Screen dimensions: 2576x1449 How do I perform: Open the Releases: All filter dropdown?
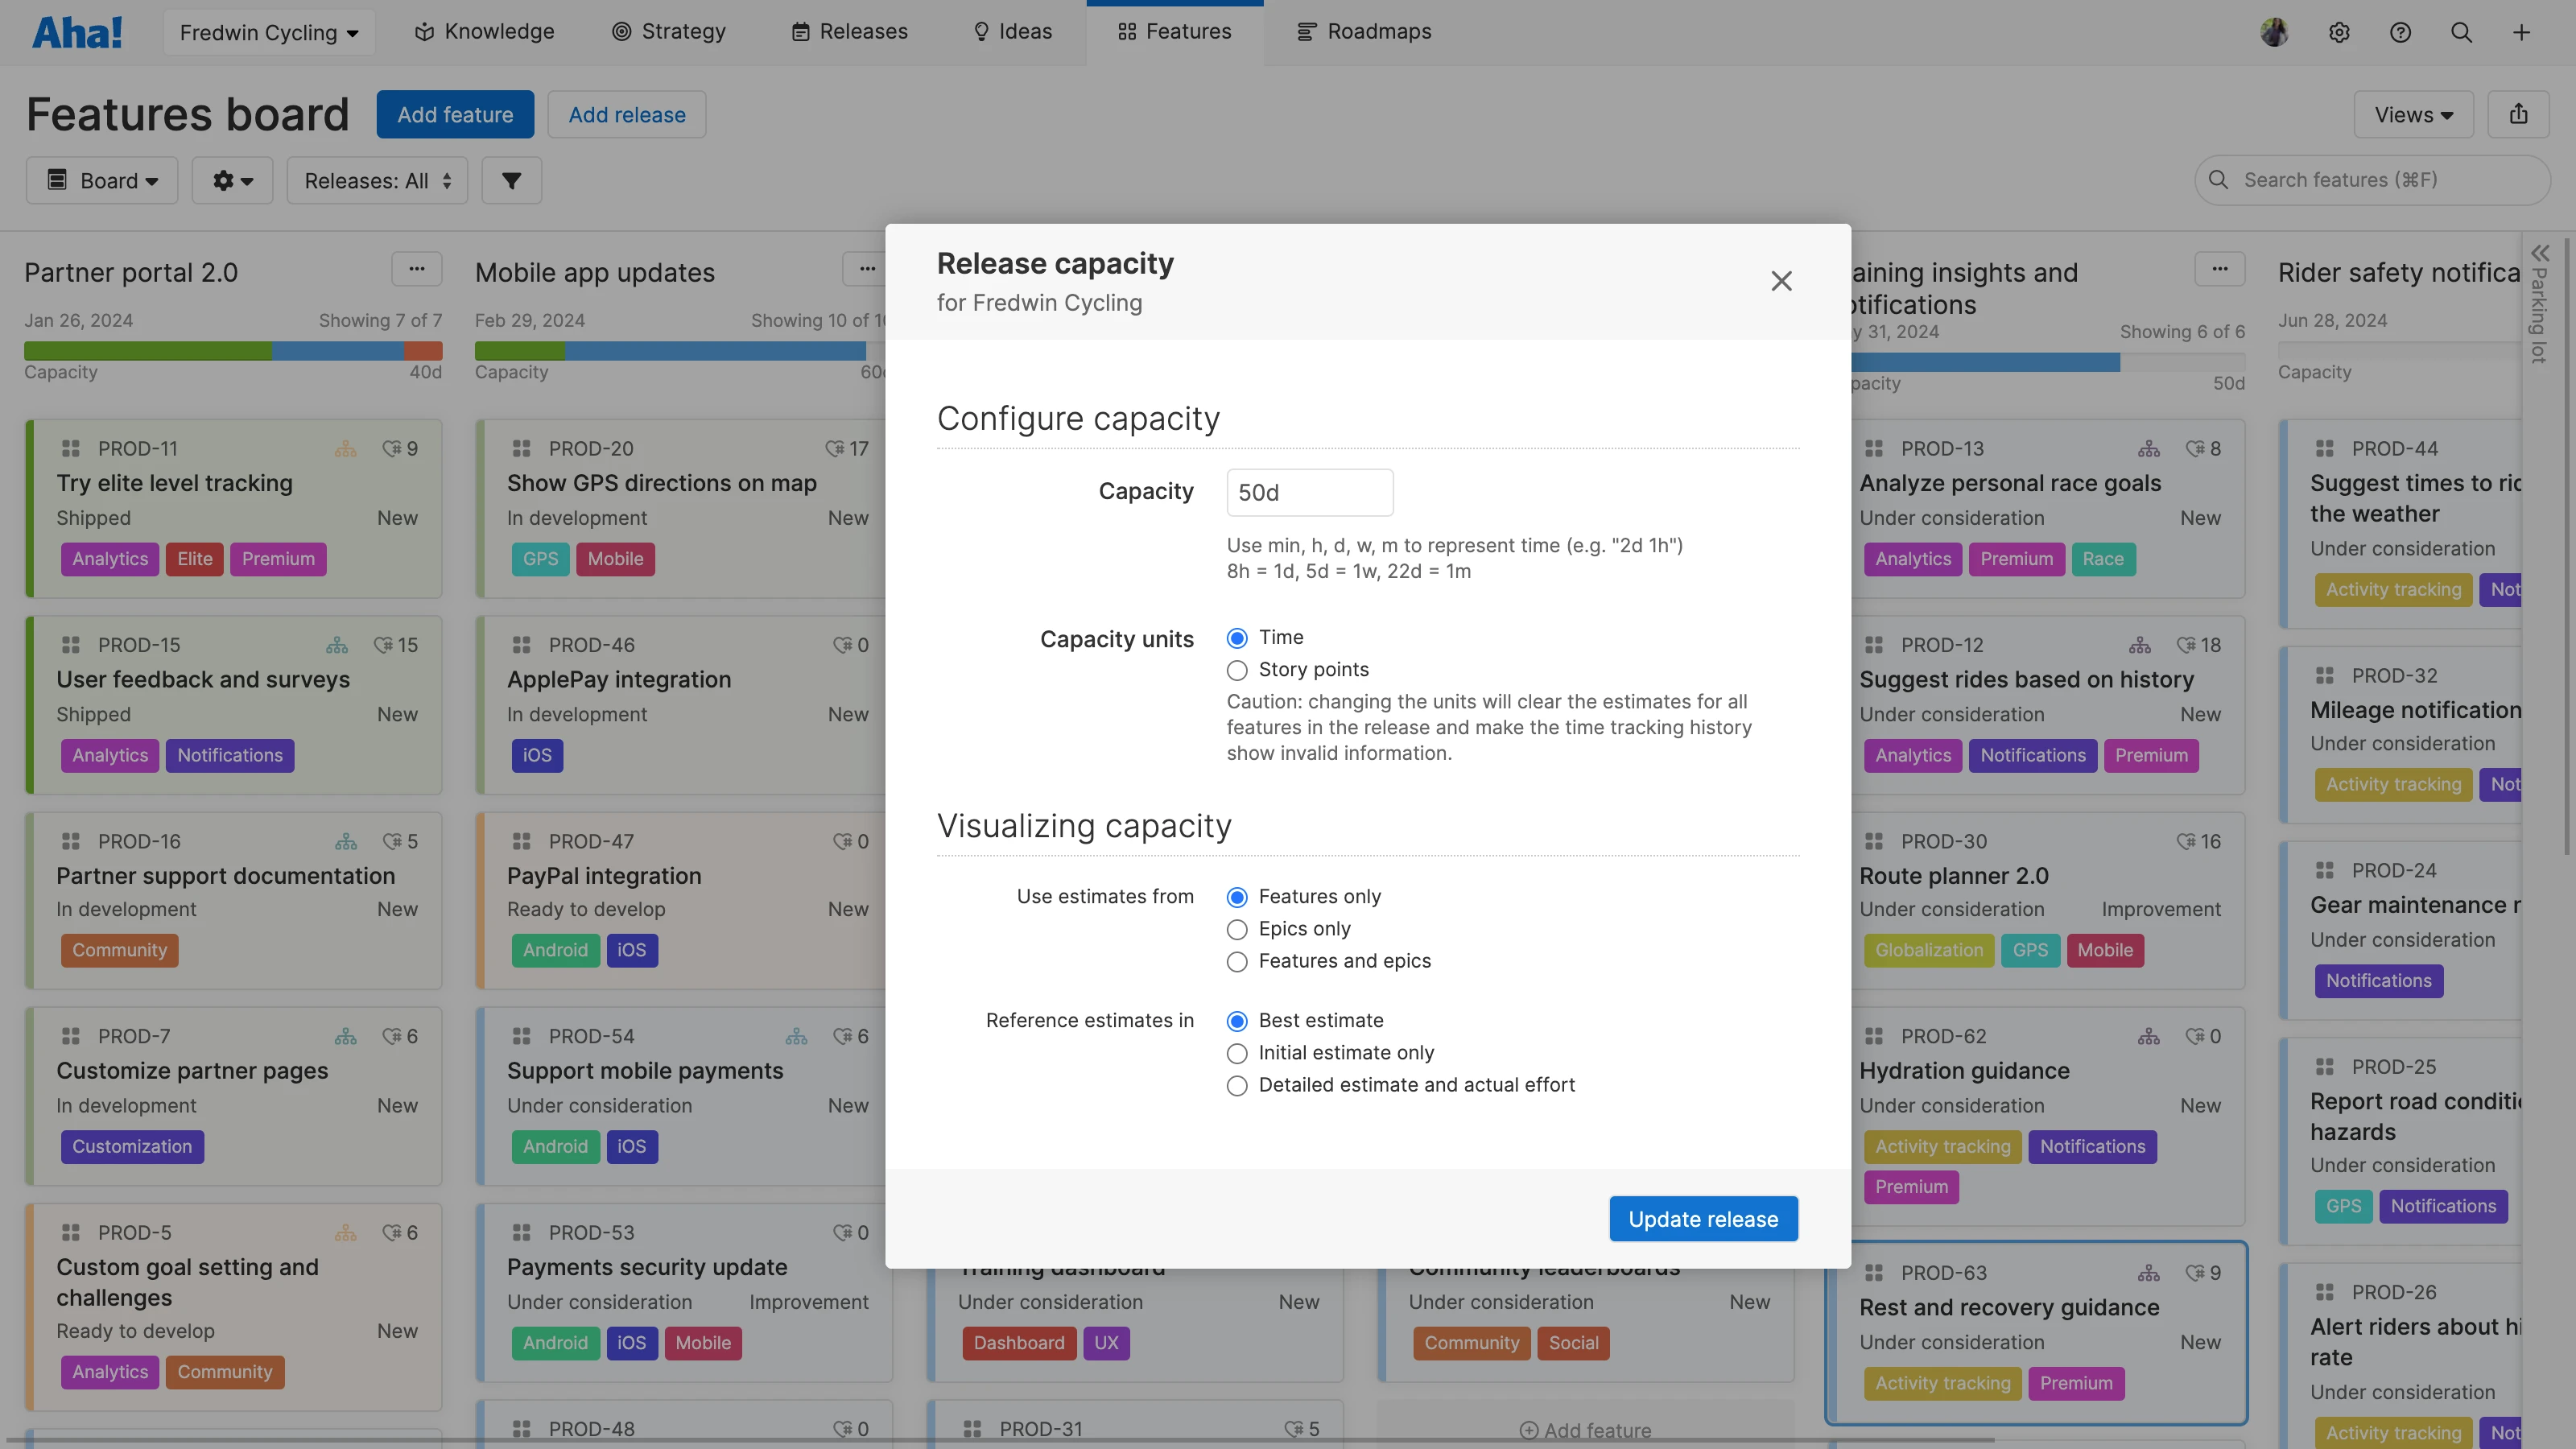tap(377, 180)
